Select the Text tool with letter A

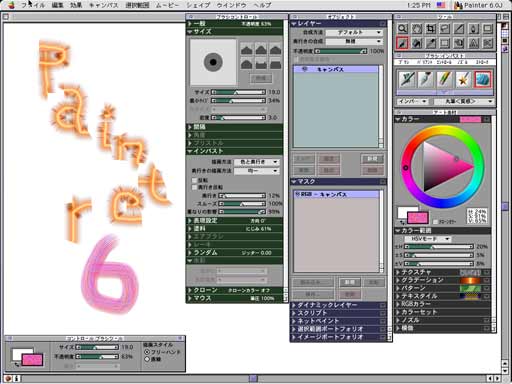pyautogui.click(x=473, y=43)
